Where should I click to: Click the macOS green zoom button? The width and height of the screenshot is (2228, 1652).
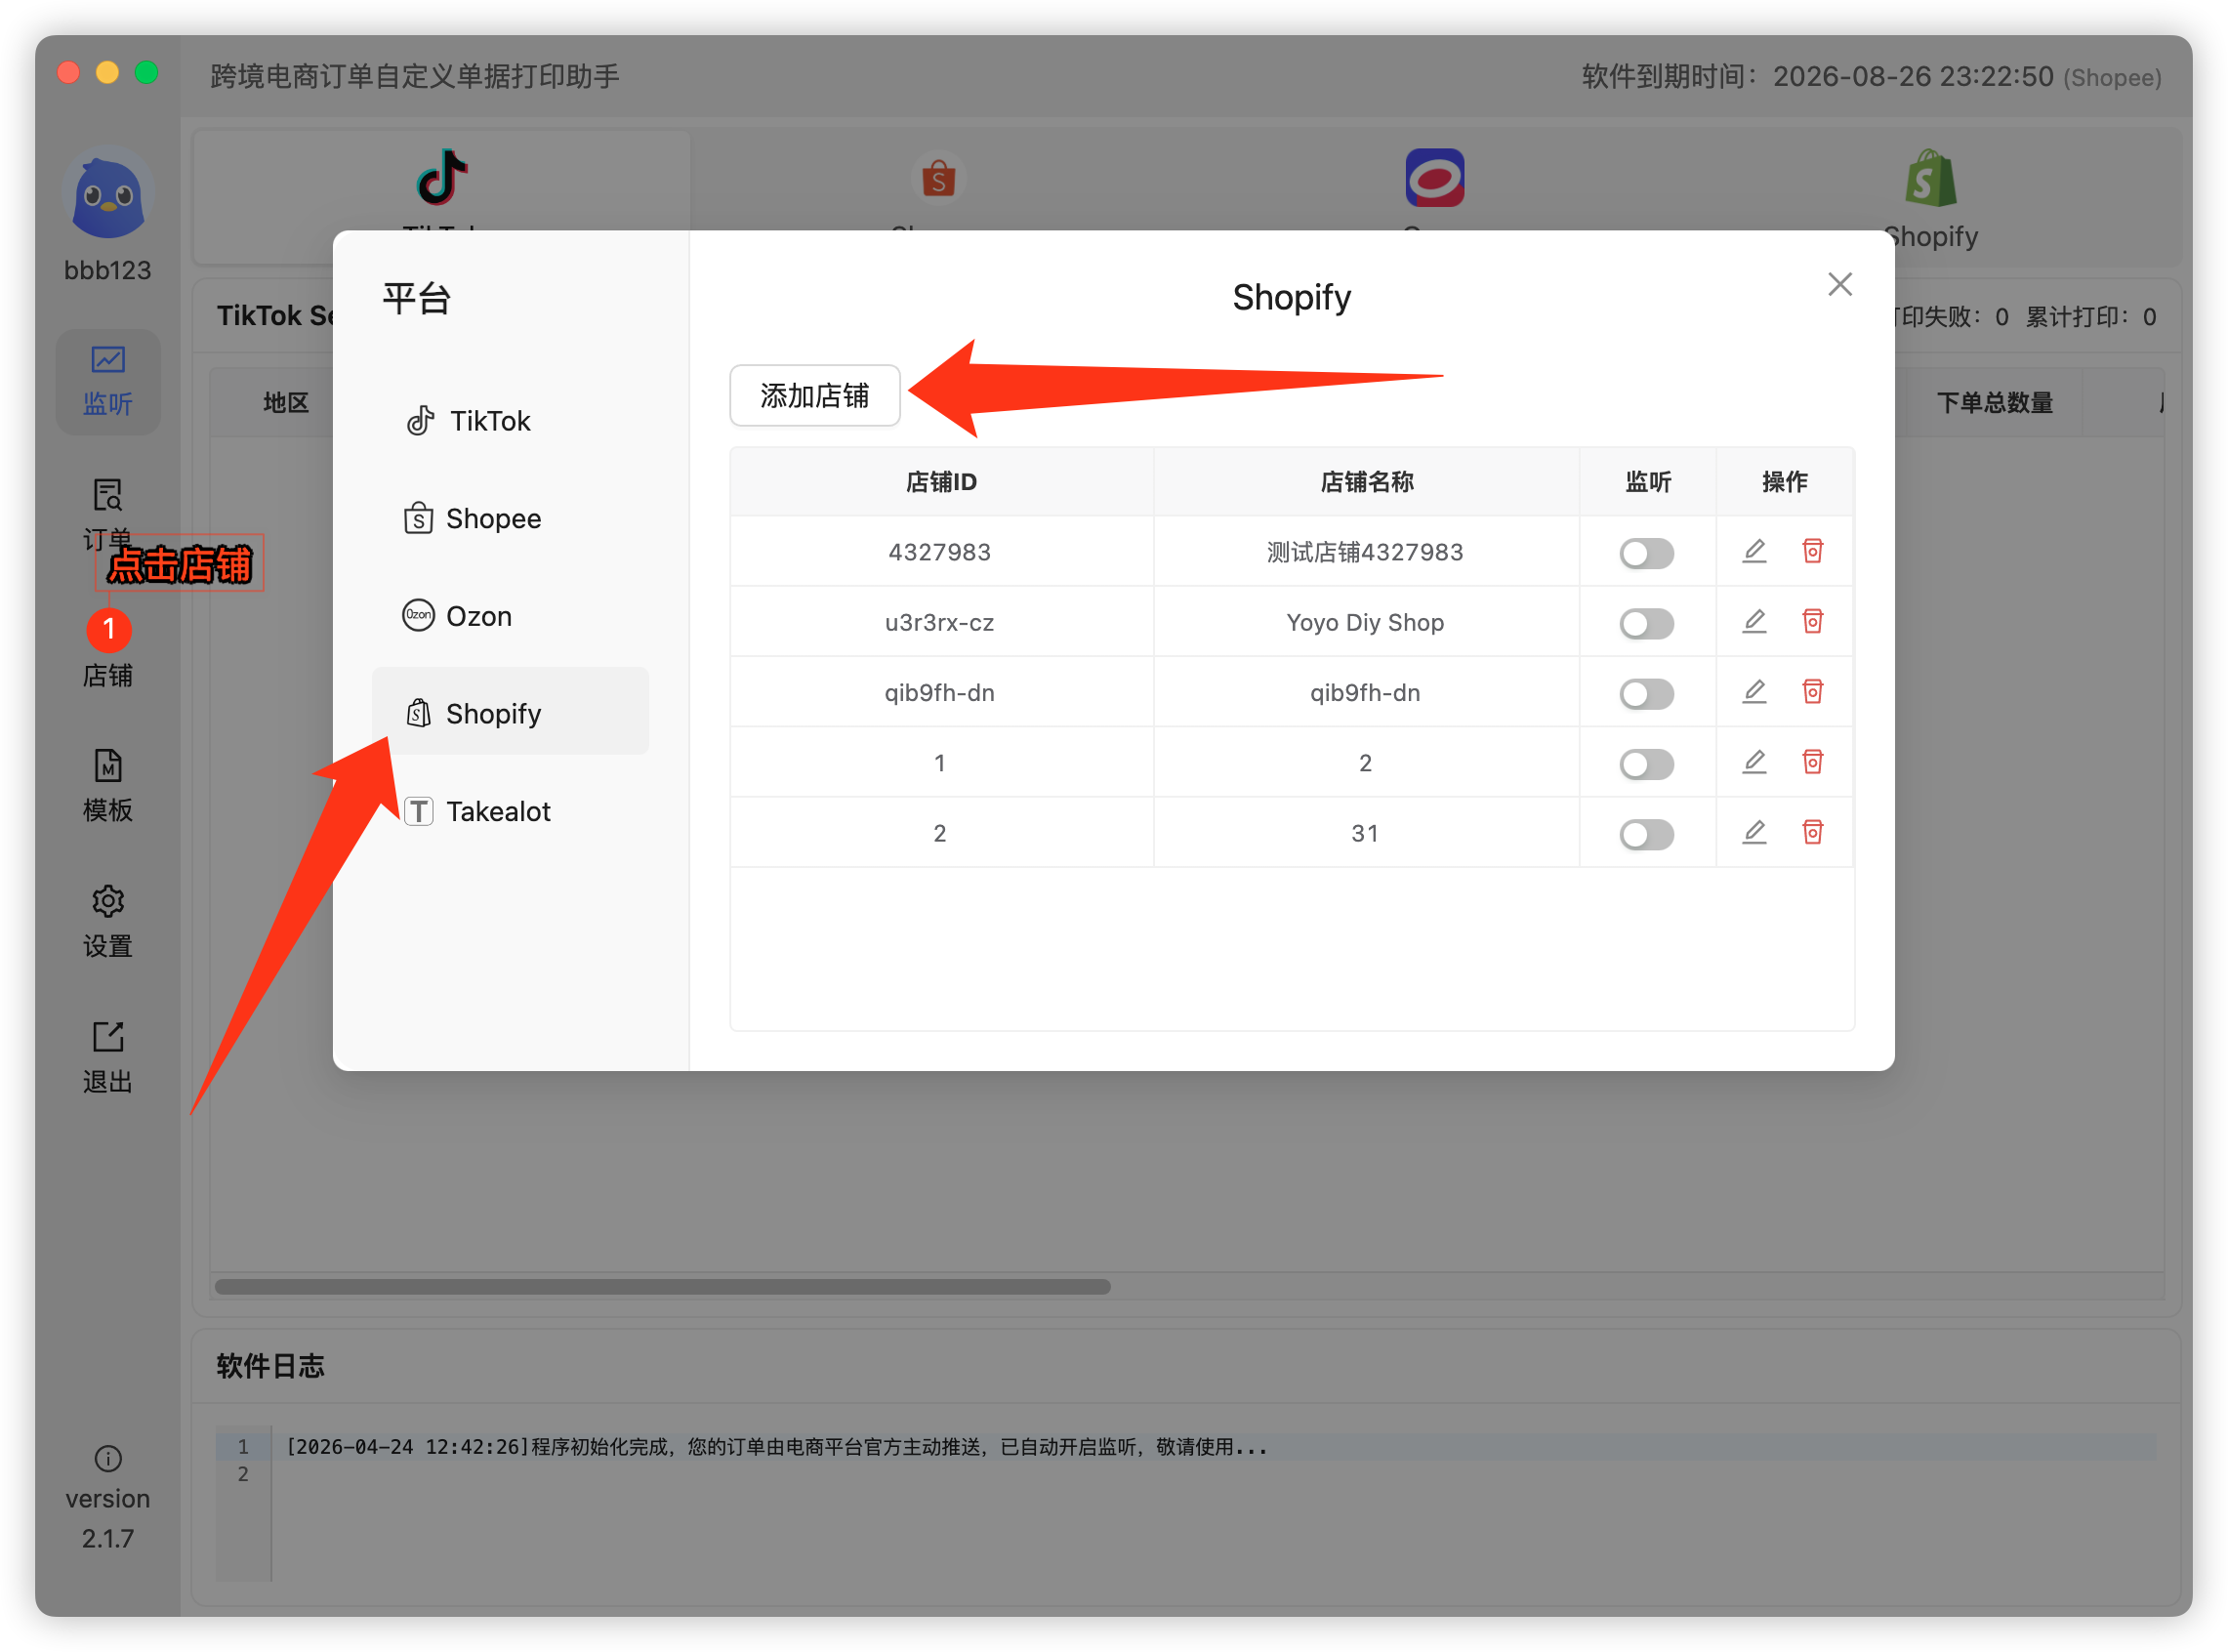click(x=146, y=73)
